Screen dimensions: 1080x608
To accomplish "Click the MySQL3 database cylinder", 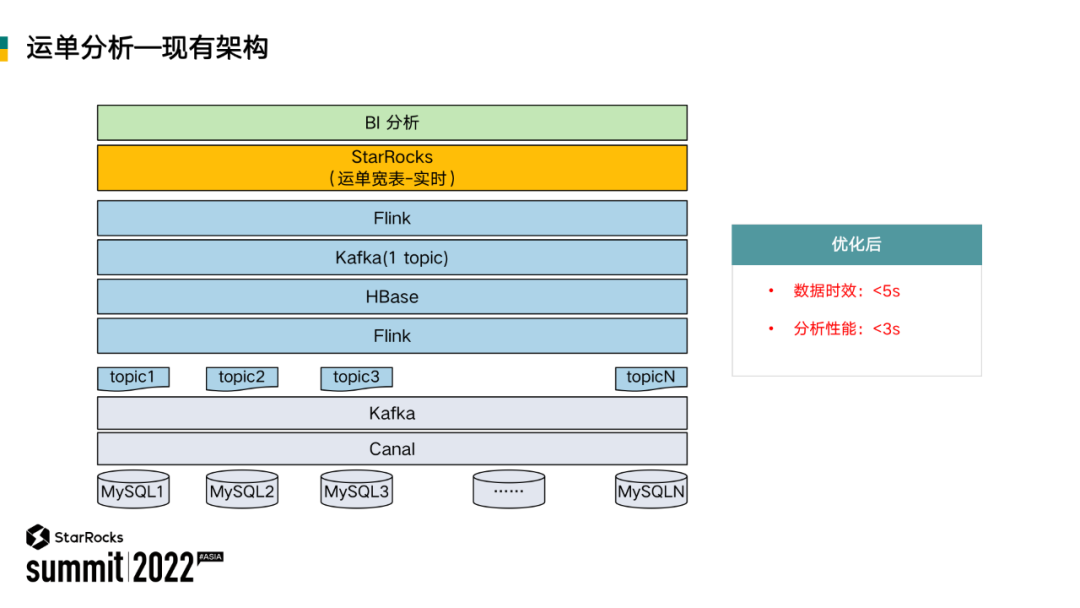I will [356, 490].
